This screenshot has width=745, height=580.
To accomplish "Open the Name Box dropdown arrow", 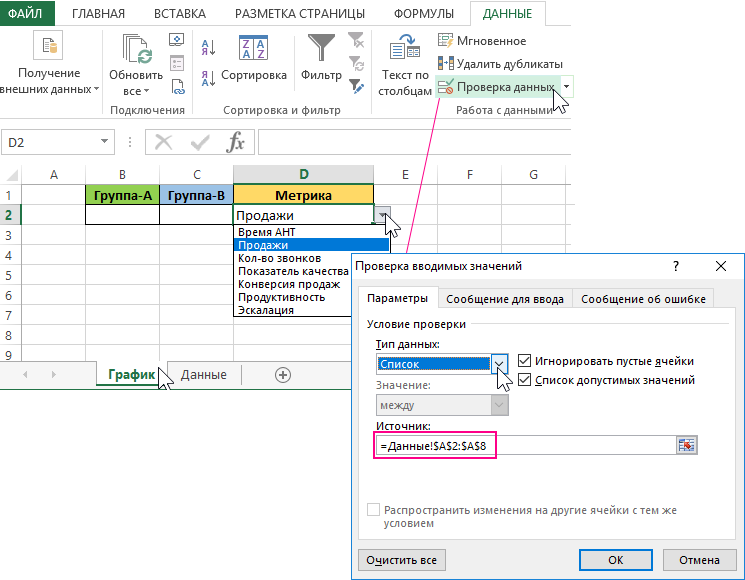I will (104, 143).
